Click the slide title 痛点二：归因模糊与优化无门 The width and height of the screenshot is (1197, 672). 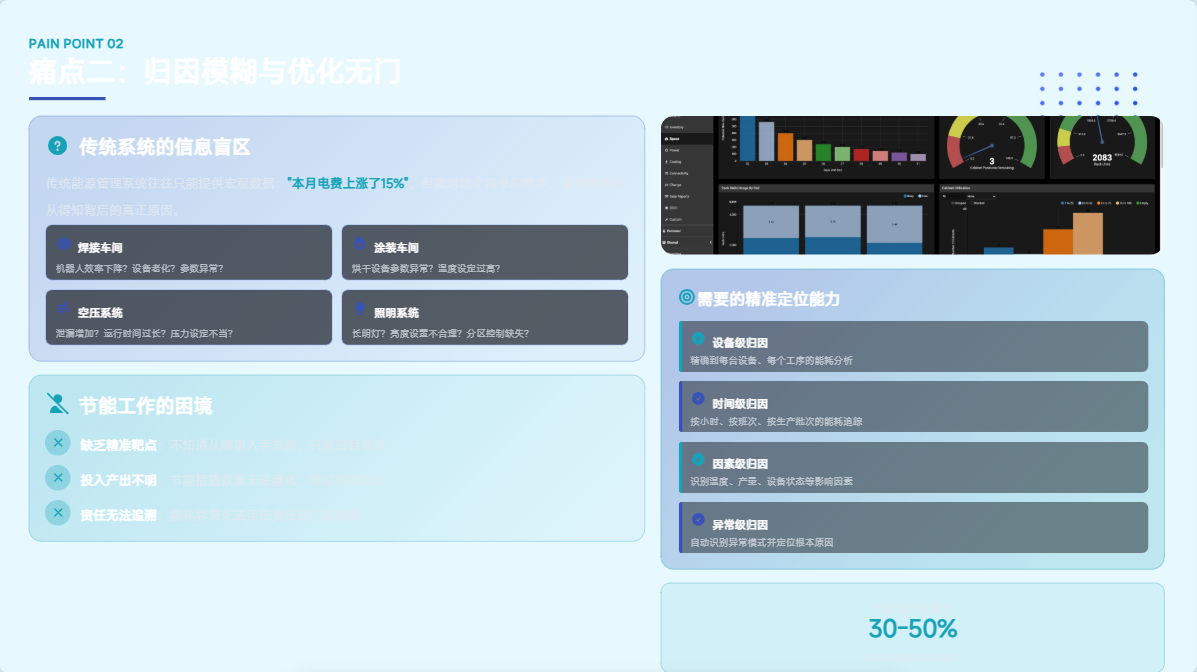[215, 72]
